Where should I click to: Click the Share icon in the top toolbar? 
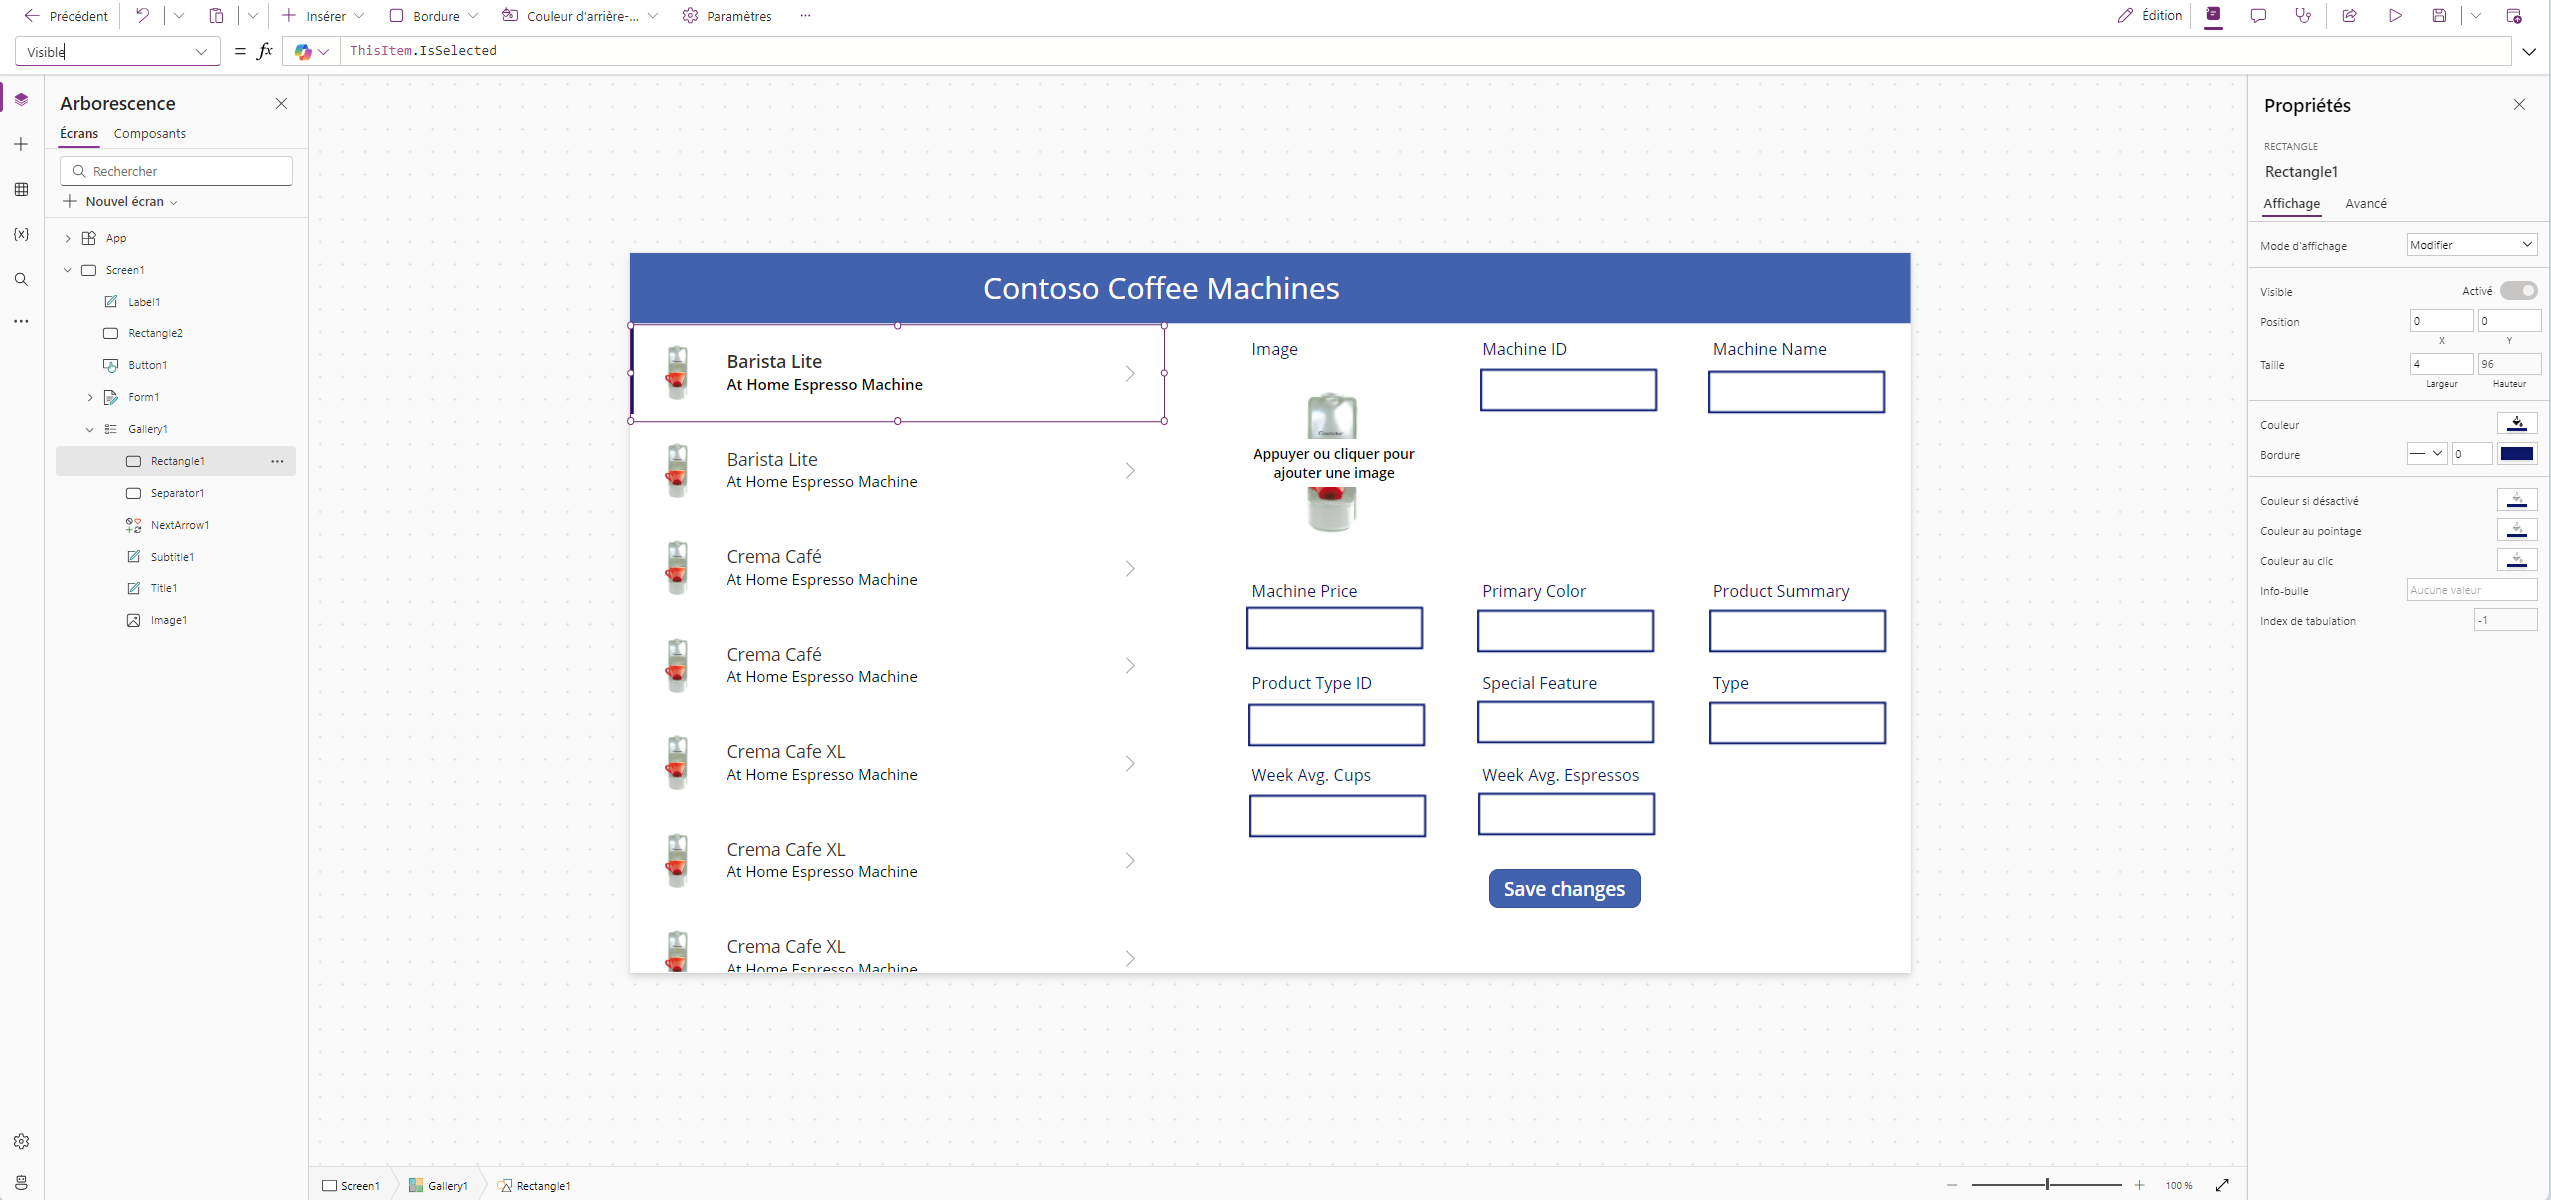[2349, 15]
